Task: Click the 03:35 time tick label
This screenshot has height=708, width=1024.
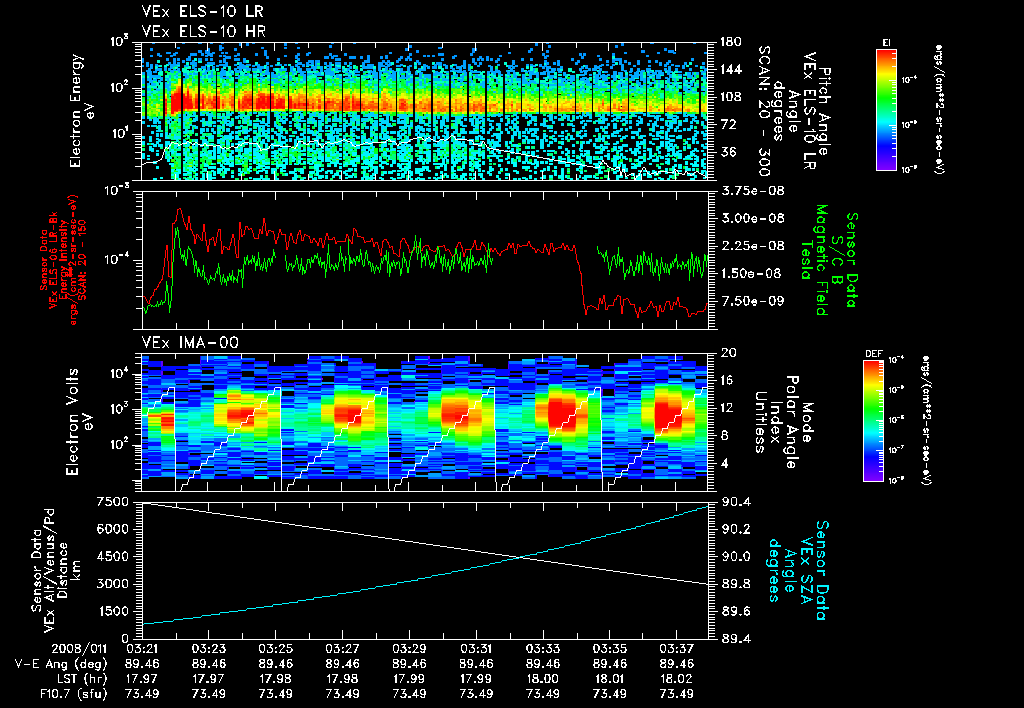Action: (x=610, y=650)
